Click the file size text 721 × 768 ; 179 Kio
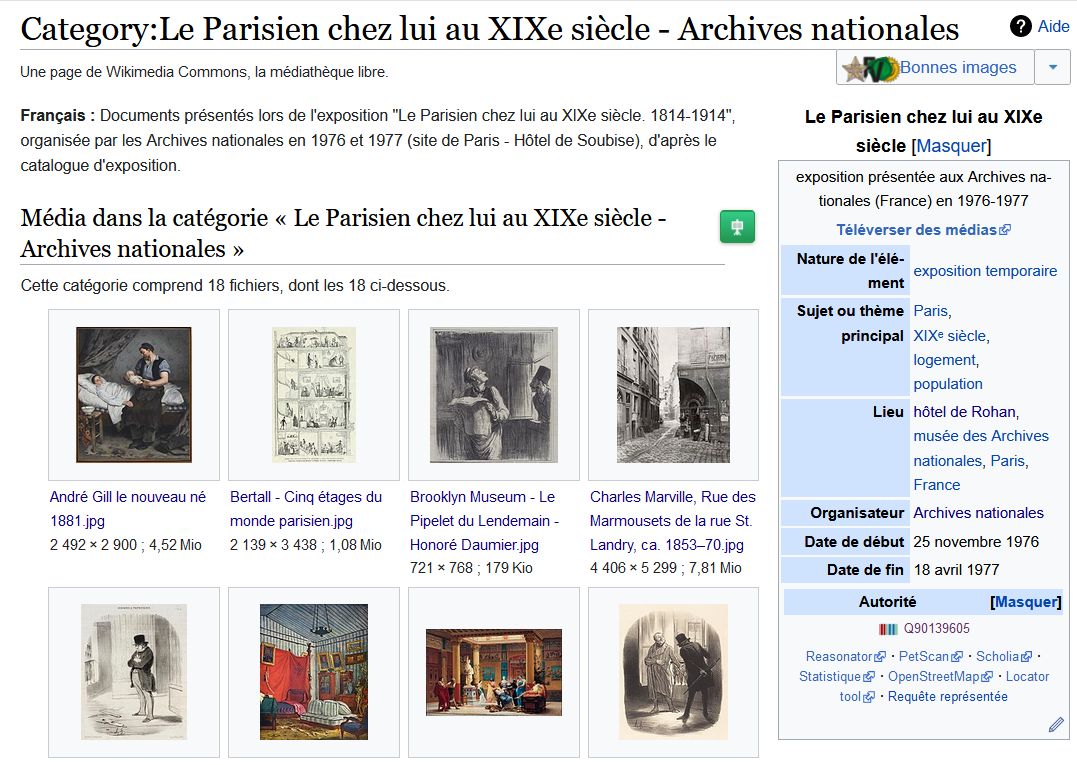 click(x=471, y=569)
